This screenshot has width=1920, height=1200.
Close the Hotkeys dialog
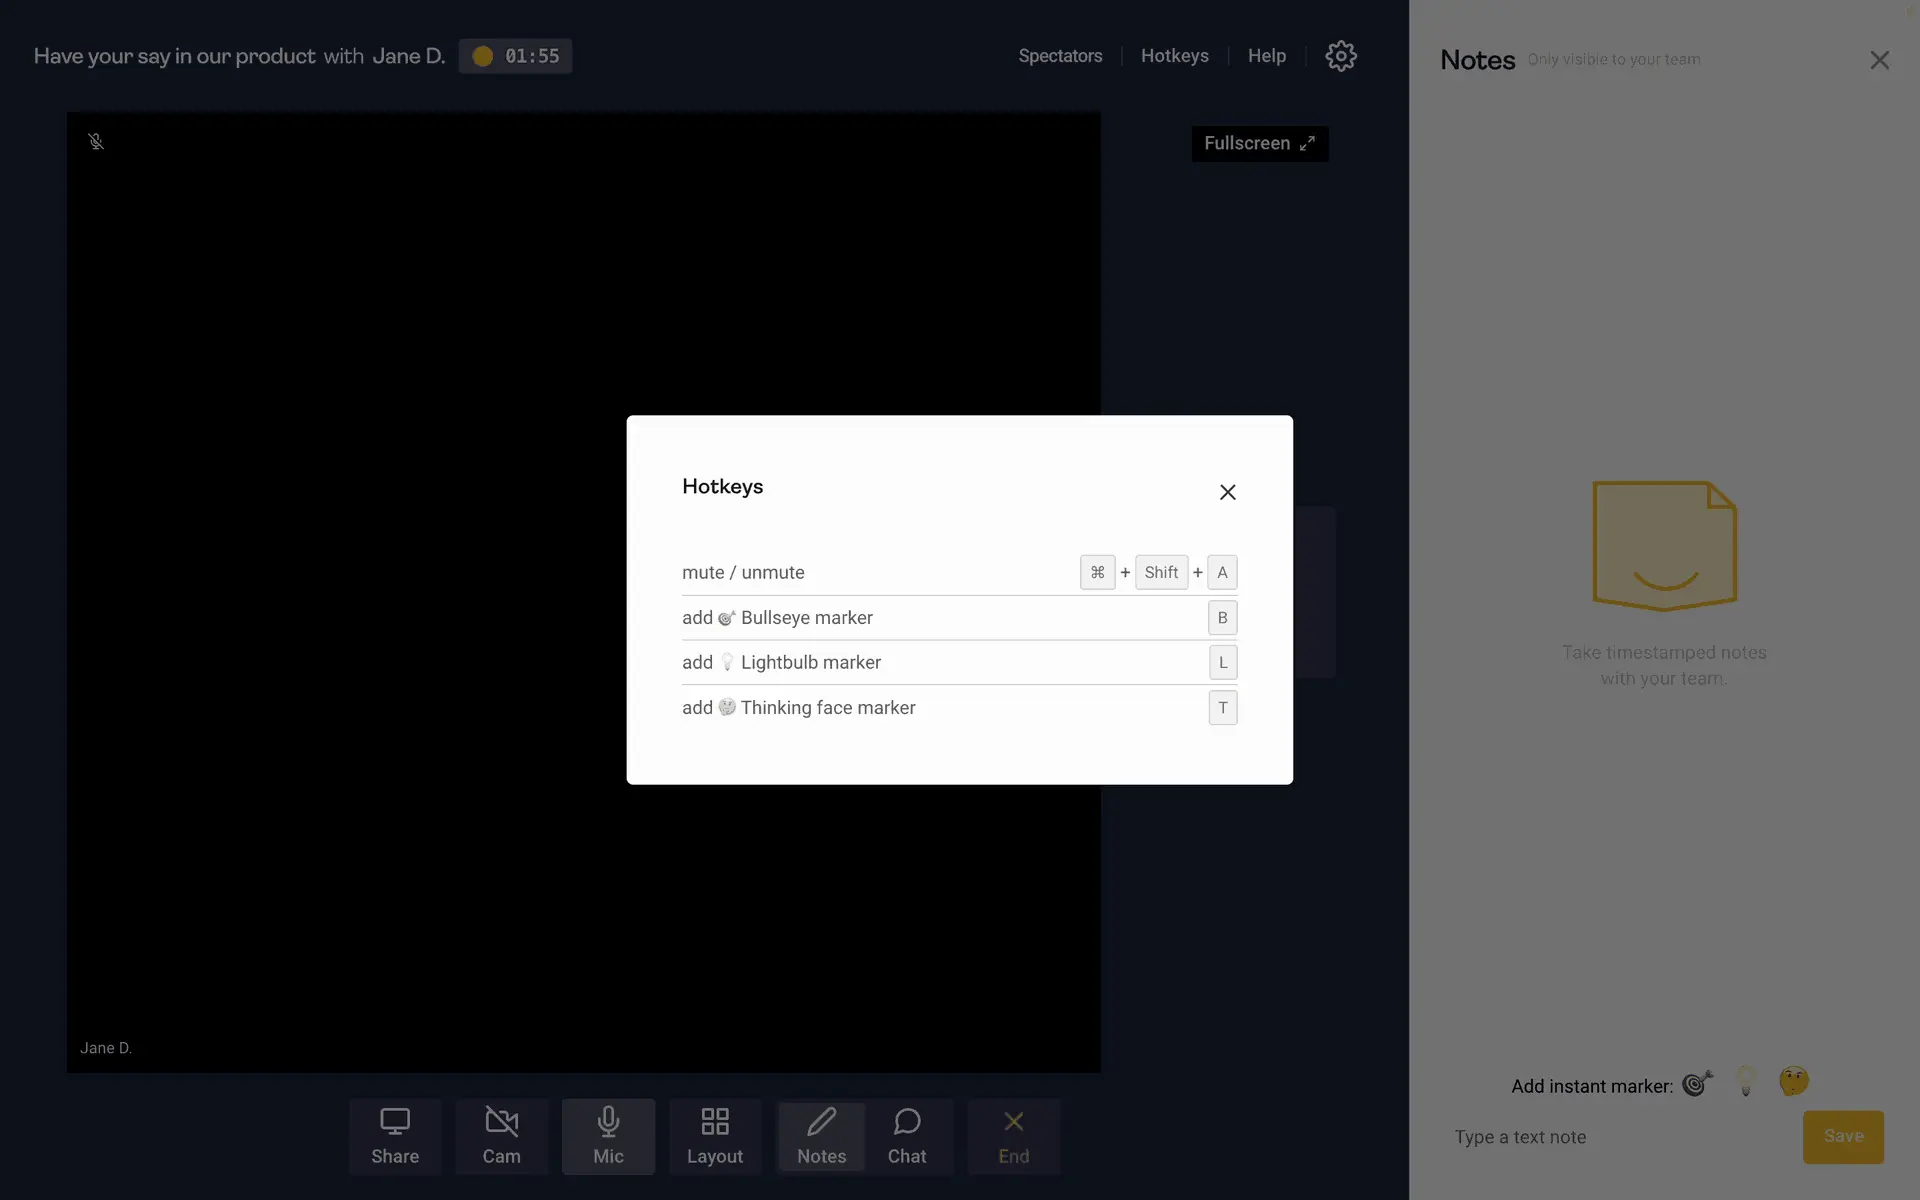click(1227, 492)
